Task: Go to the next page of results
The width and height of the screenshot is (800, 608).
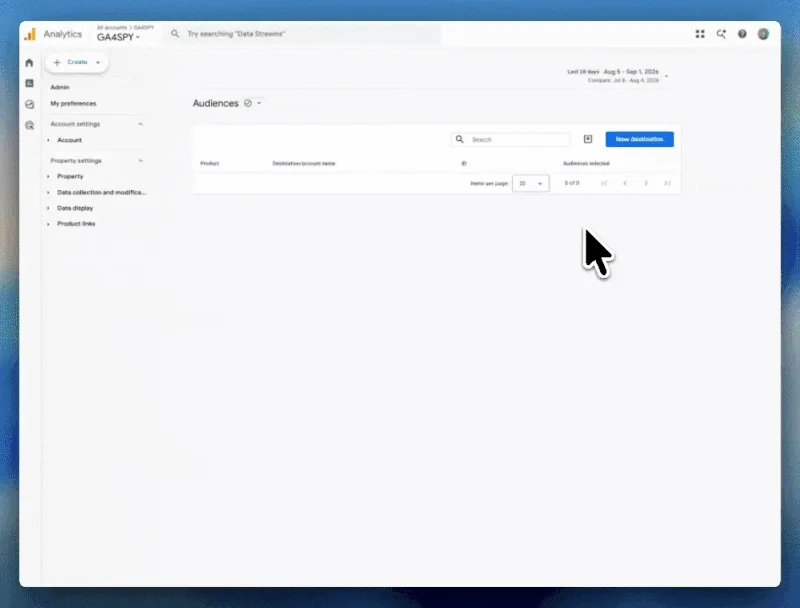Action: click(646, 183)
